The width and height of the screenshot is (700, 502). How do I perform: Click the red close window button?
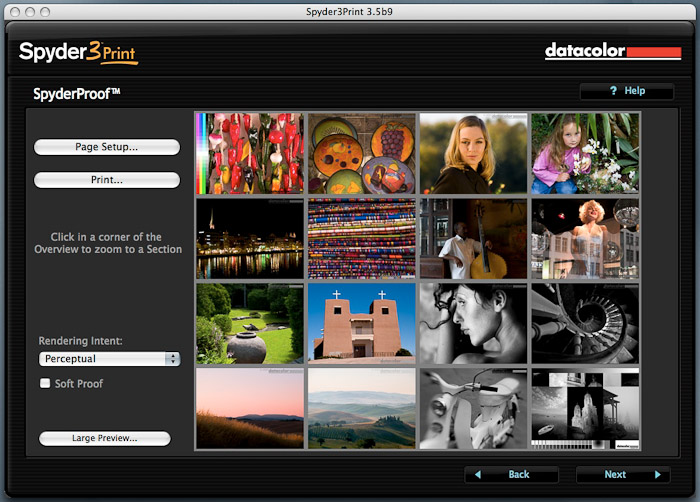pos(13,11)
